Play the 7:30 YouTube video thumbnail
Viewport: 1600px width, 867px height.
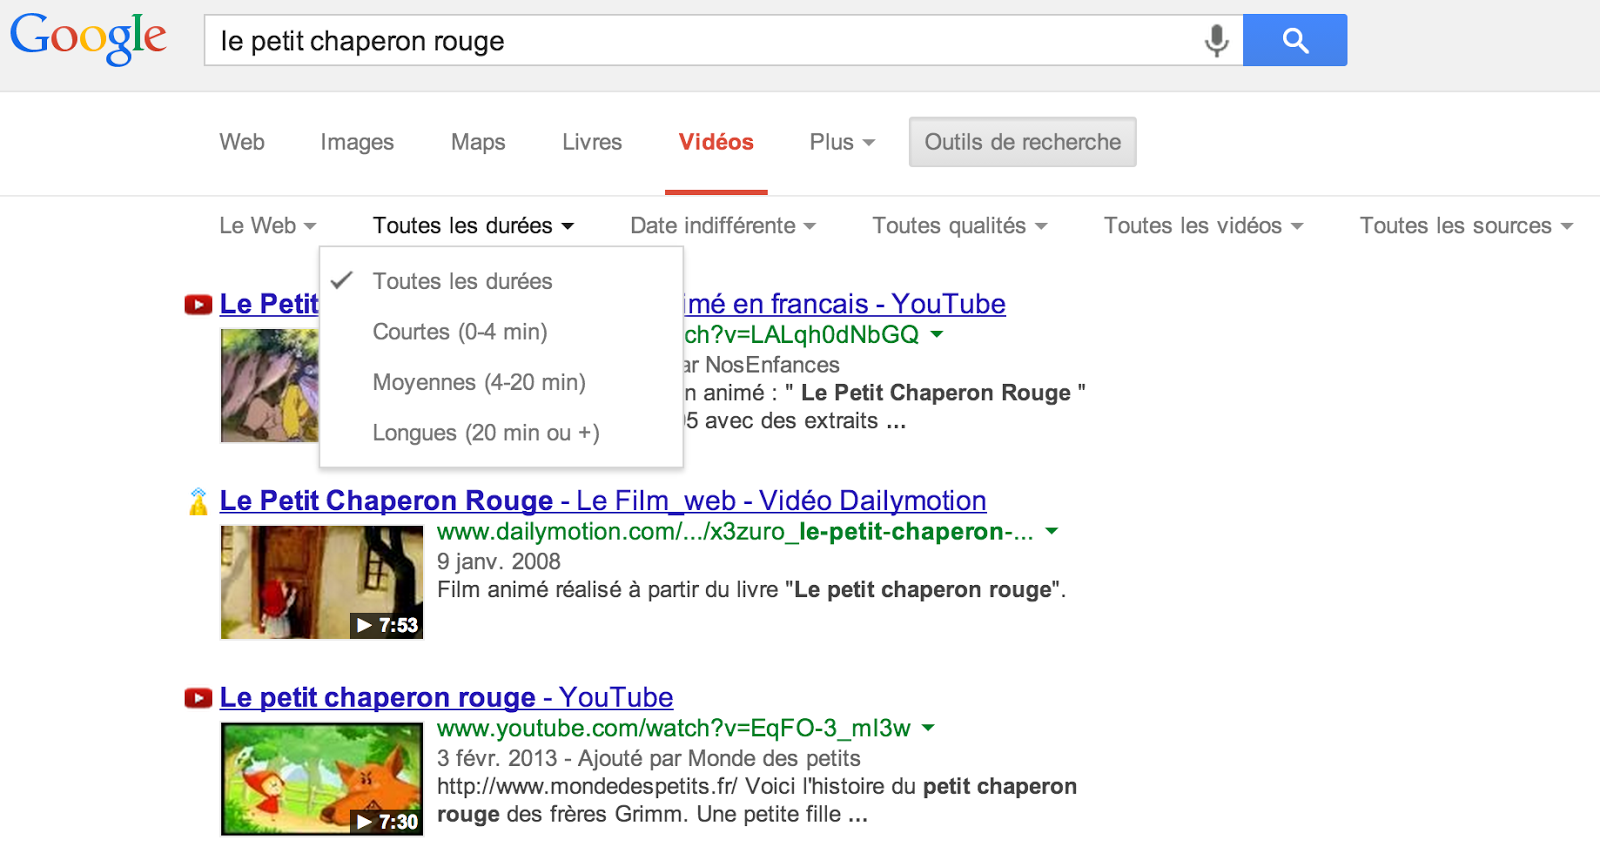point(322,779)
